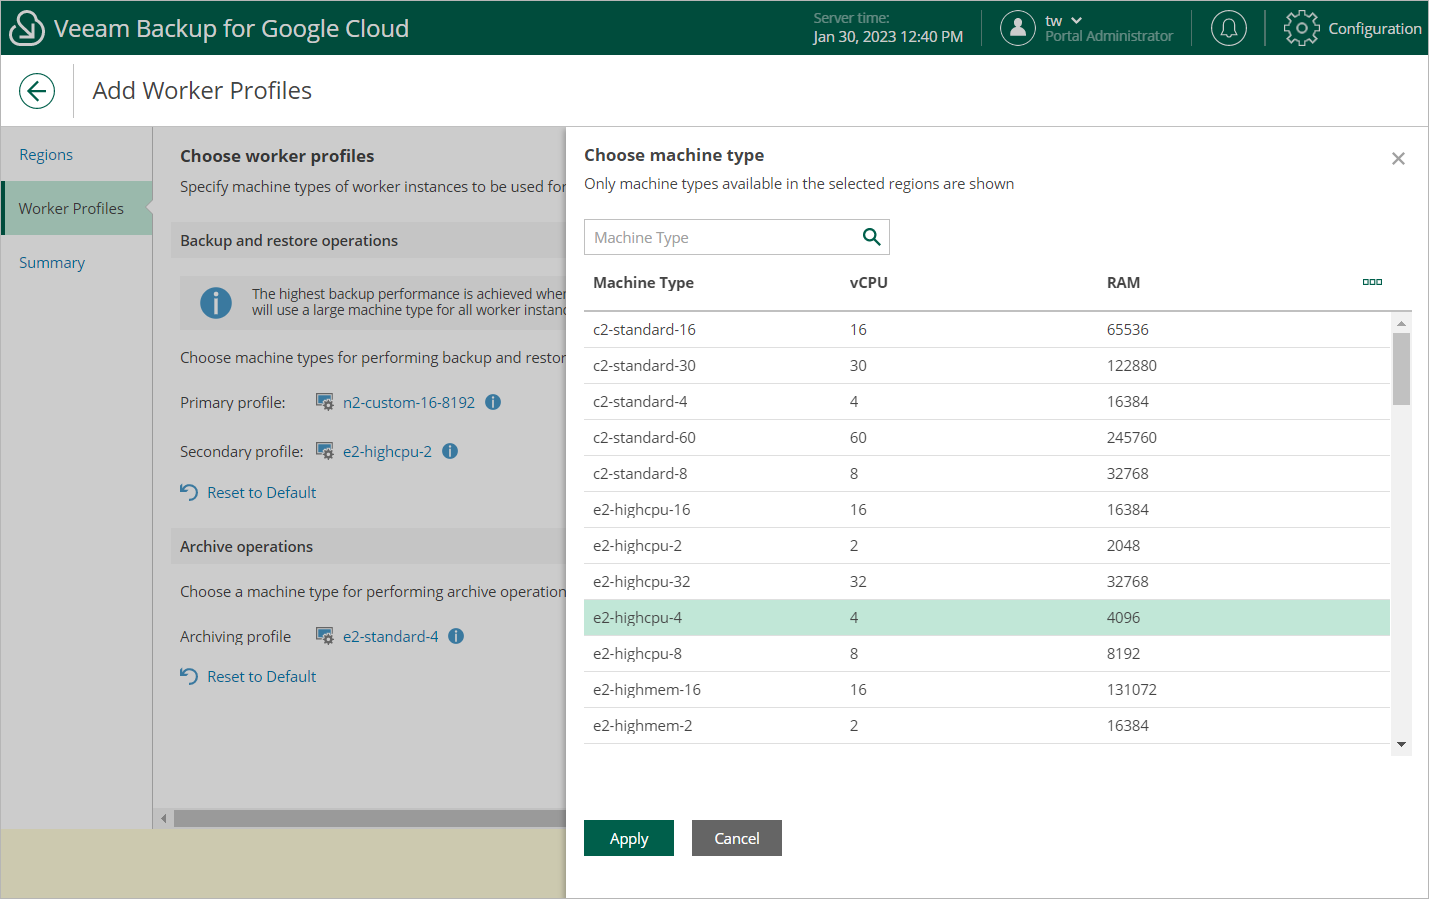Select the c2-standard-16 row
The height and width of the screenshot is (899, 1429).
point(987,330)
